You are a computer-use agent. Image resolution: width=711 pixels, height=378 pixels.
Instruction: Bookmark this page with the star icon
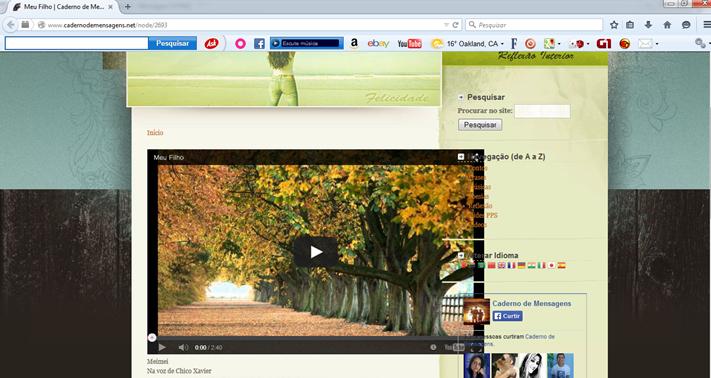(x=614, y=25)
